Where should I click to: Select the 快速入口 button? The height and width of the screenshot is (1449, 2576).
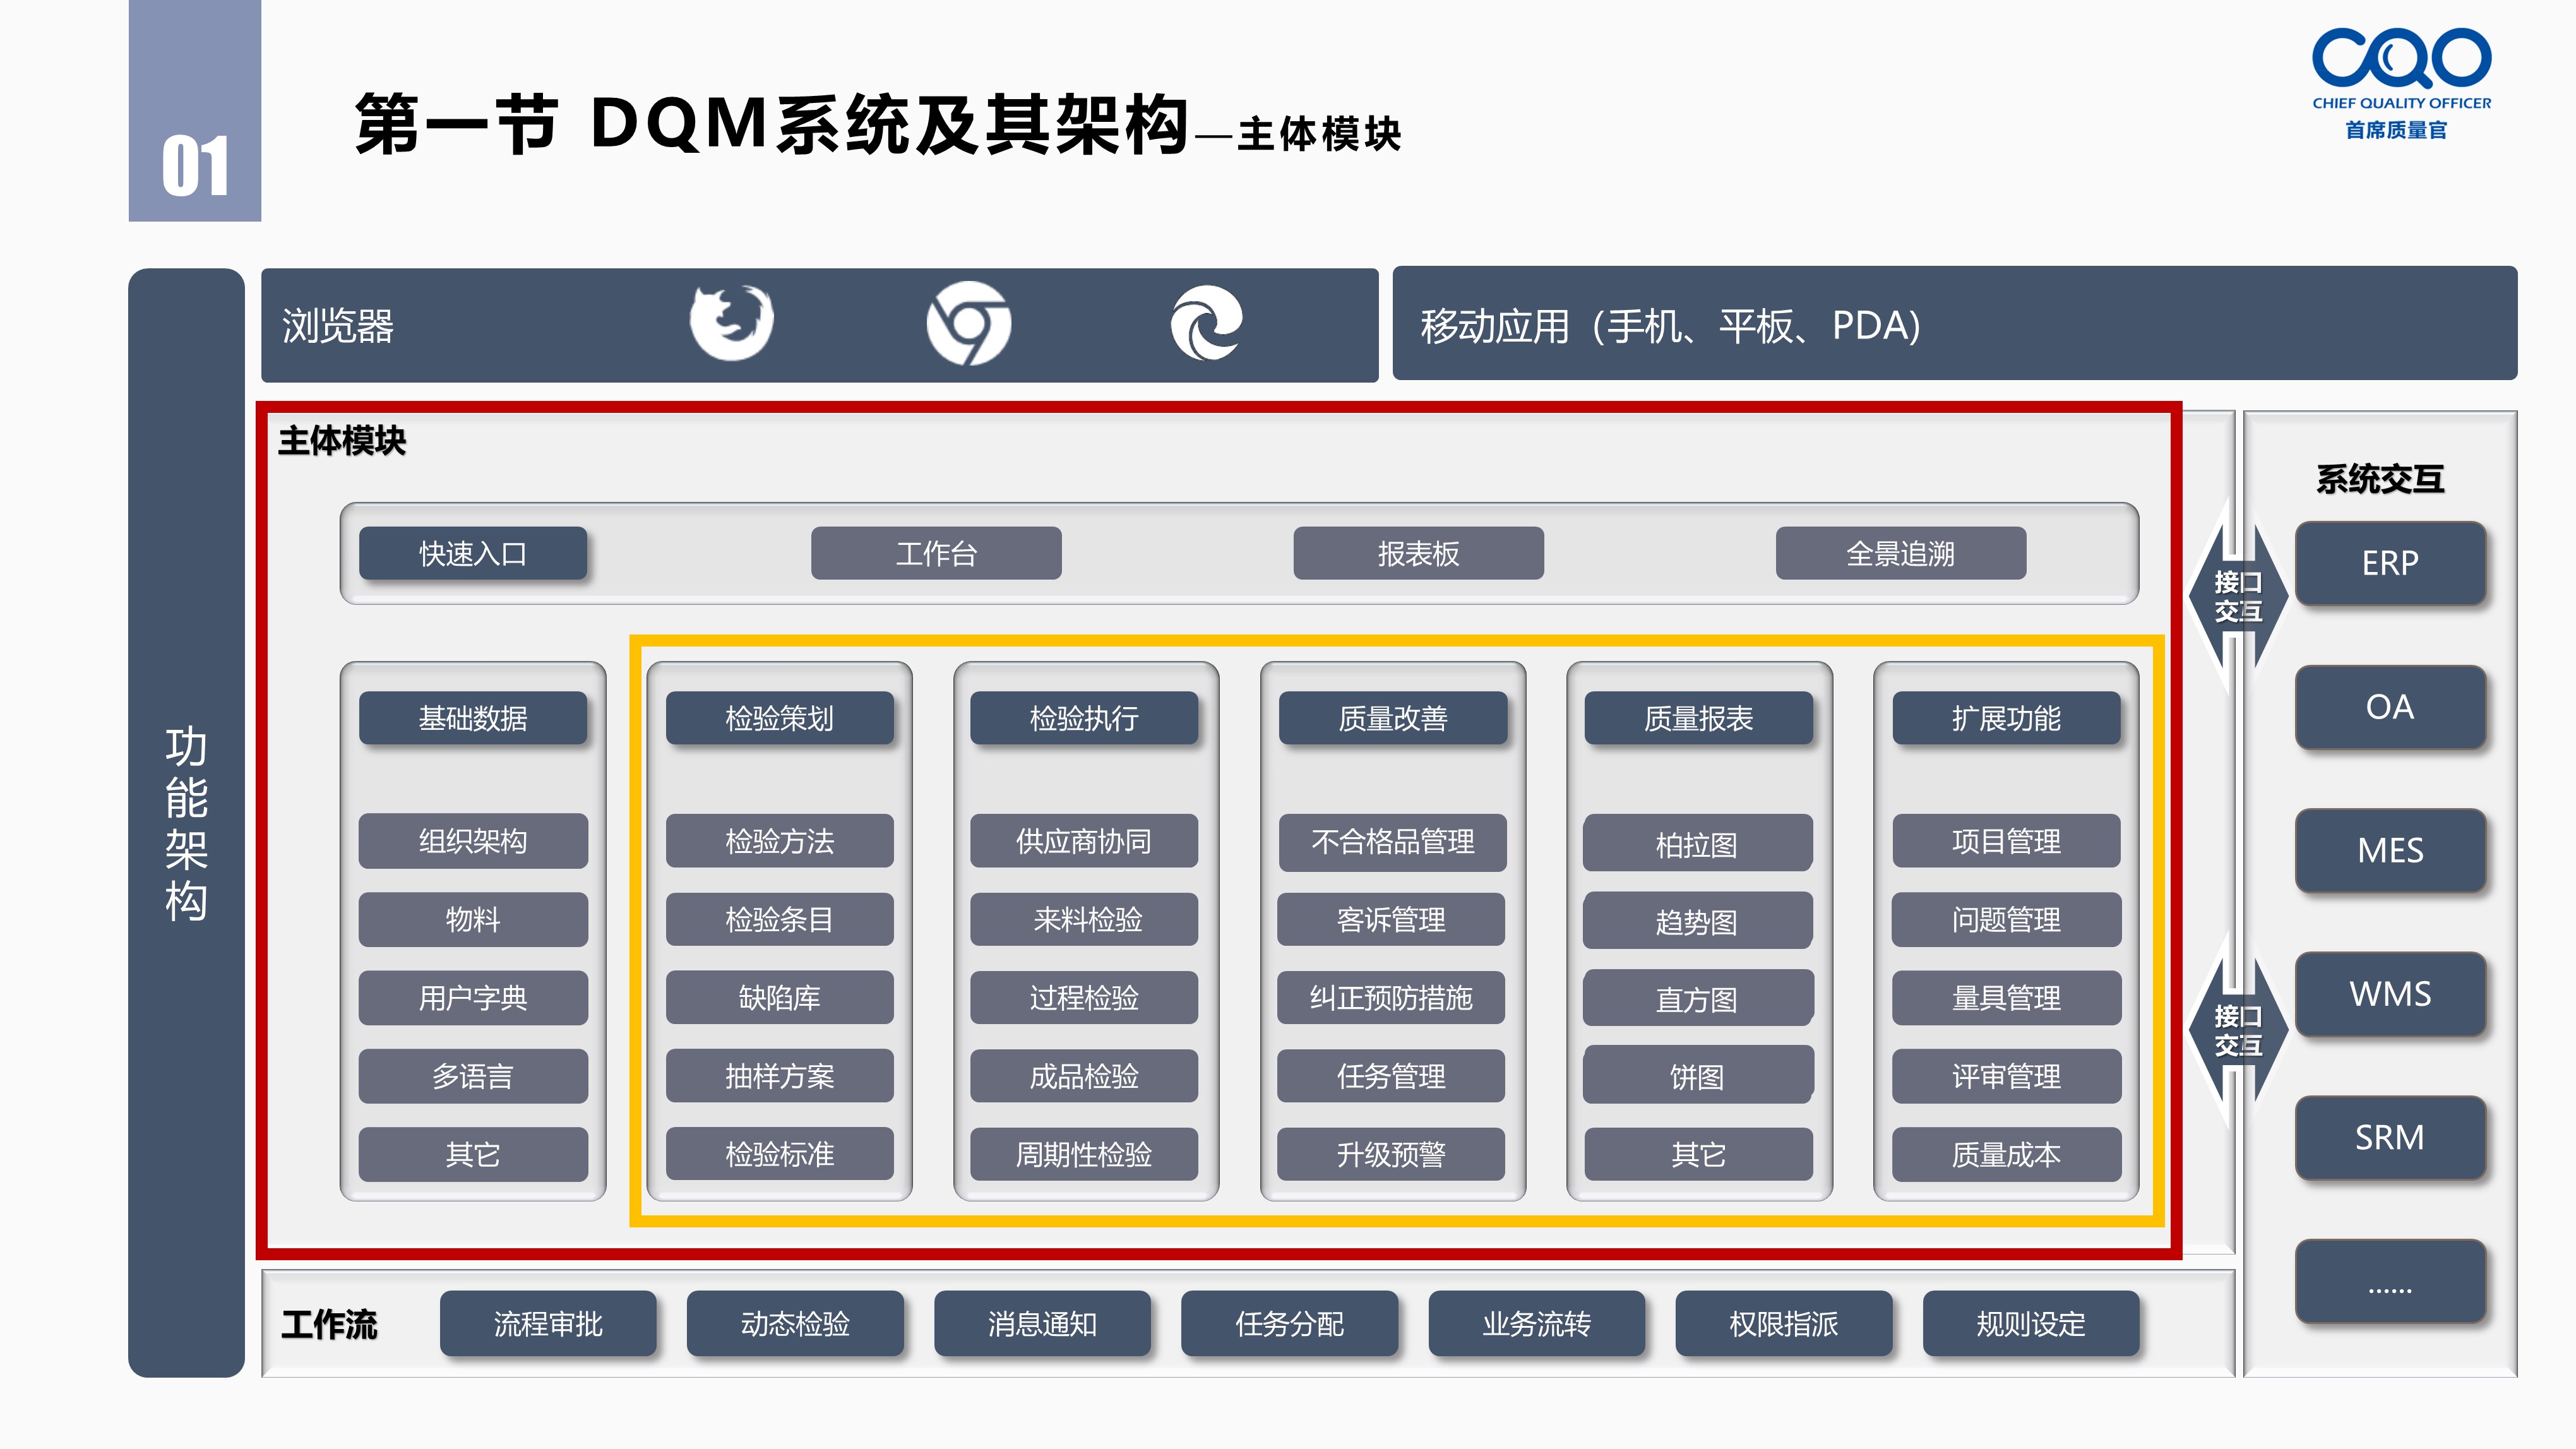pyautogui.click(x=473, y=553)
